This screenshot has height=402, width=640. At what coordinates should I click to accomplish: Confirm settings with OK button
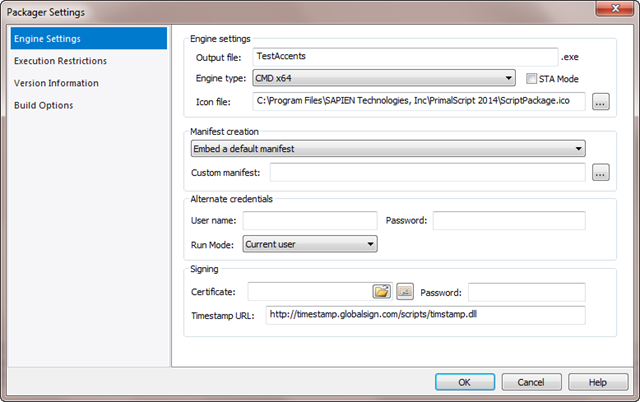coord(465,382)
